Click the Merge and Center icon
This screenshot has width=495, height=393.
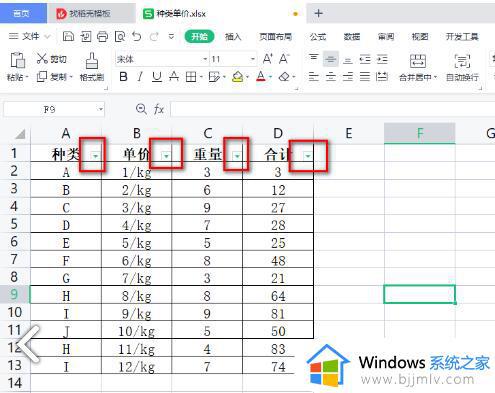pos(418,61)
